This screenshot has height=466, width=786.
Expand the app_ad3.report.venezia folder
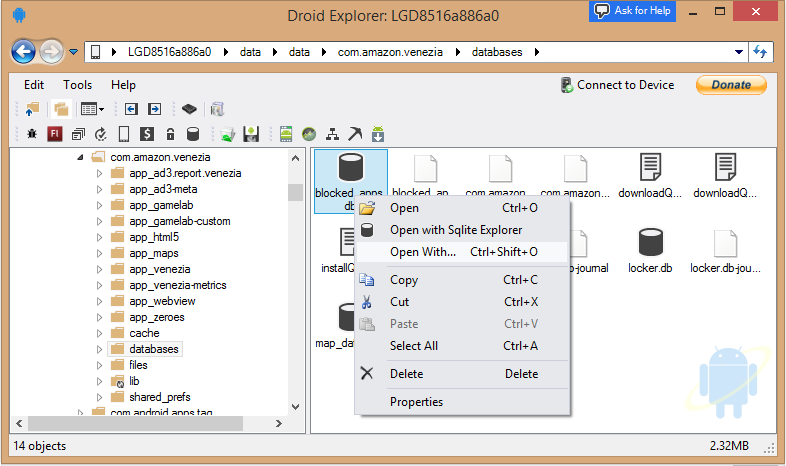tap(99, 173)
